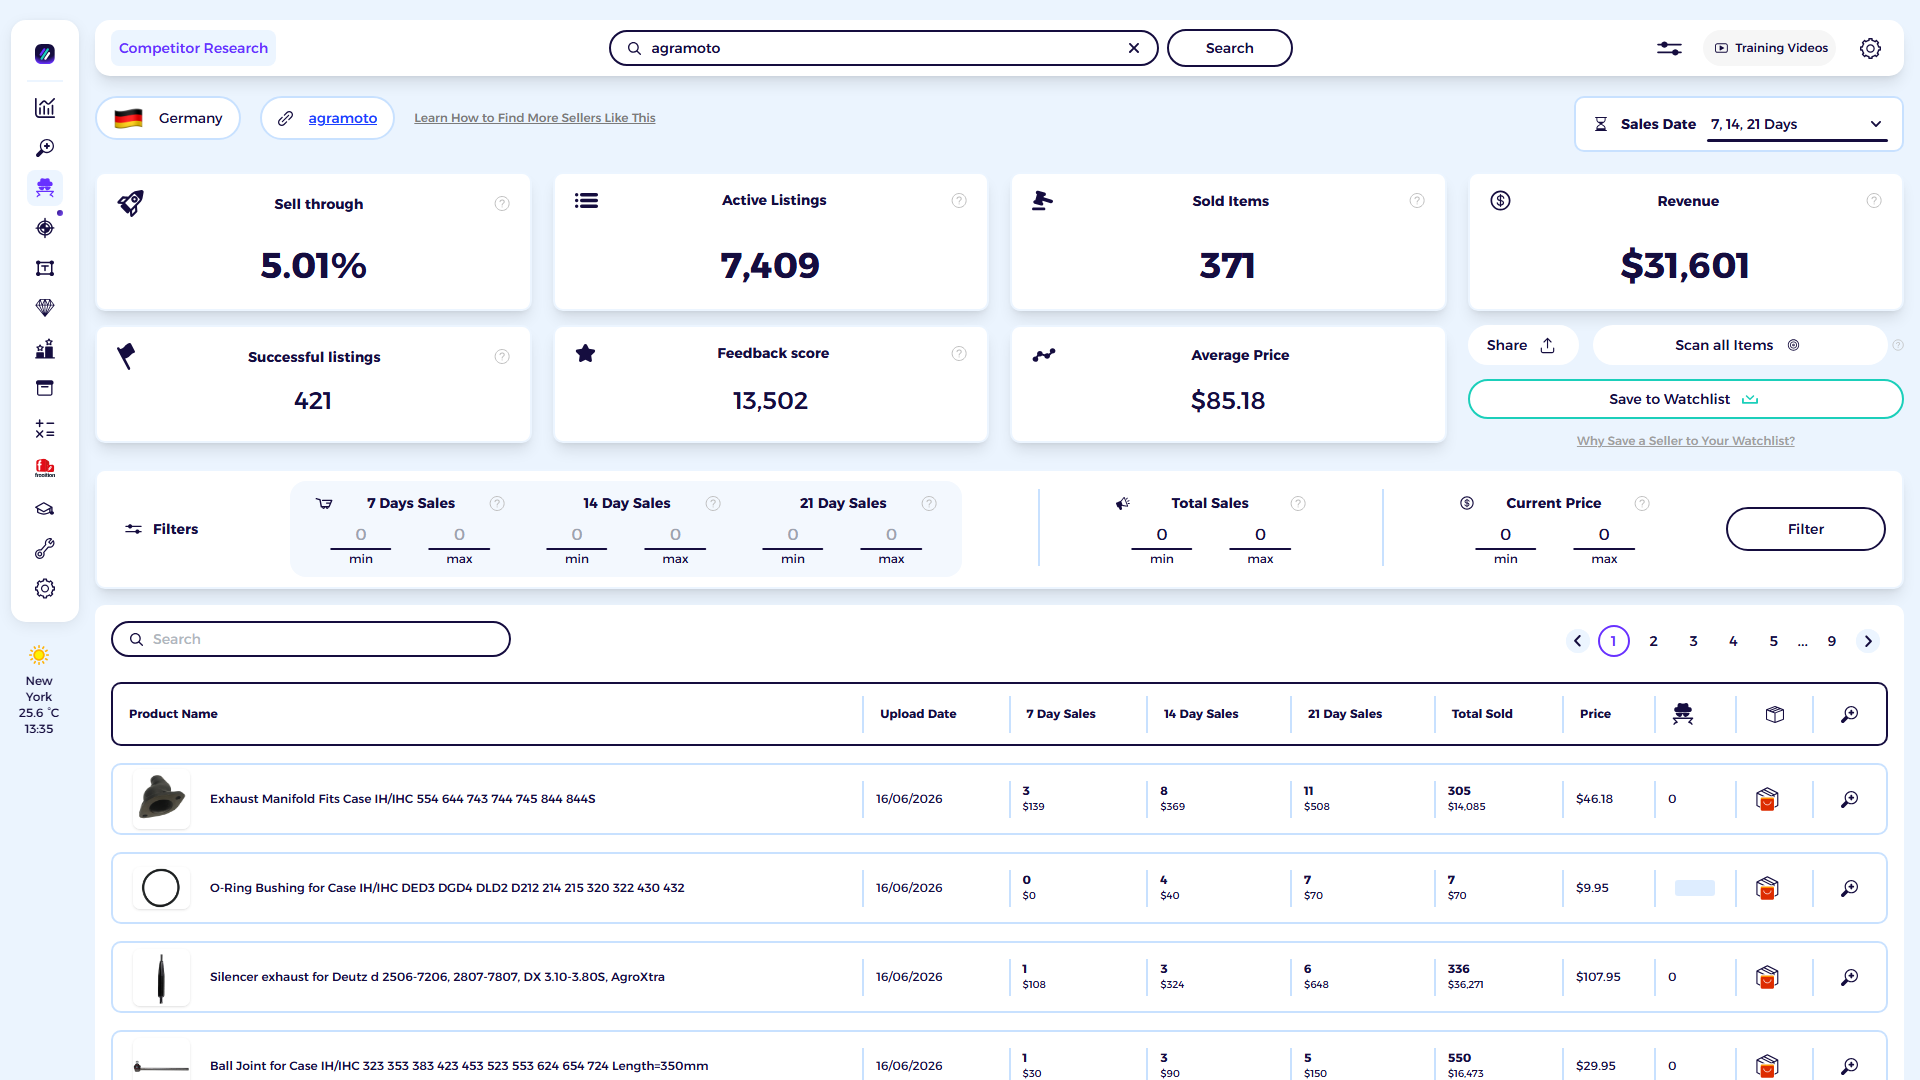Image resolution: width=1920 pixels, height=1080 pixels.
Task: Click the Ball Joint for Case product name
Action: tap(459, 1066)
